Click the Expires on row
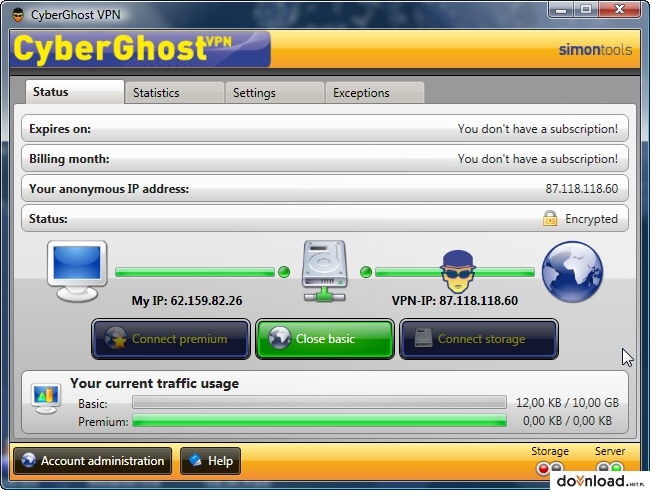 pyautogui.click(x=325, y=129)
